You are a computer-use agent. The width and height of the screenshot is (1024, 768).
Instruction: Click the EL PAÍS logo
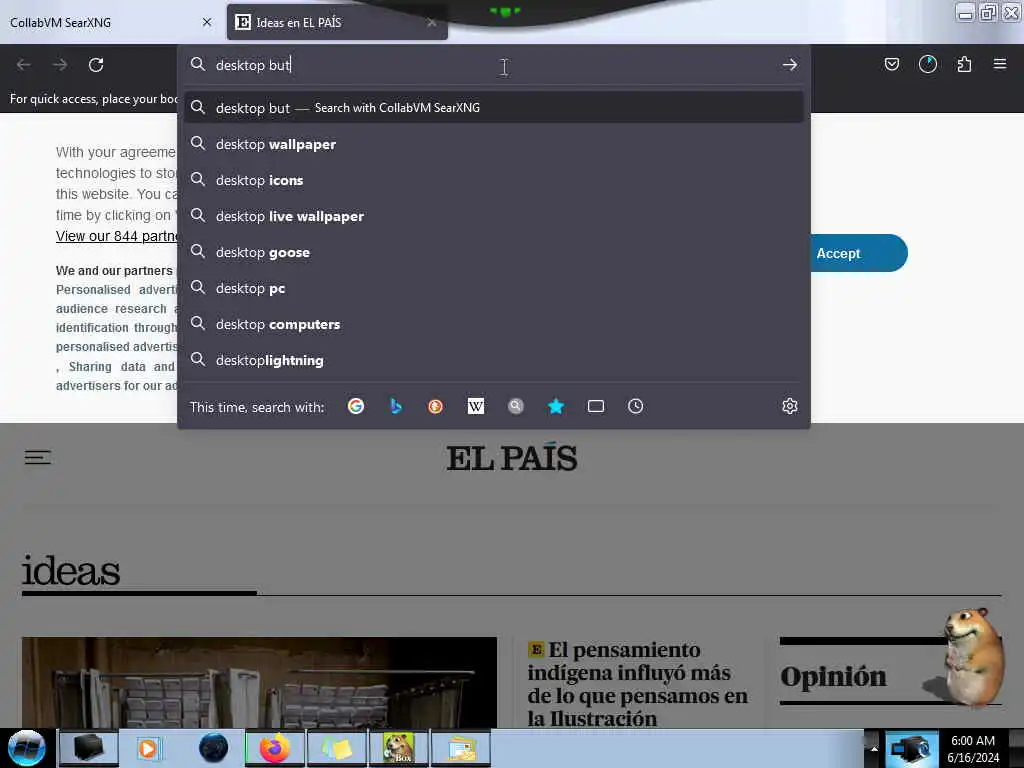511,458
